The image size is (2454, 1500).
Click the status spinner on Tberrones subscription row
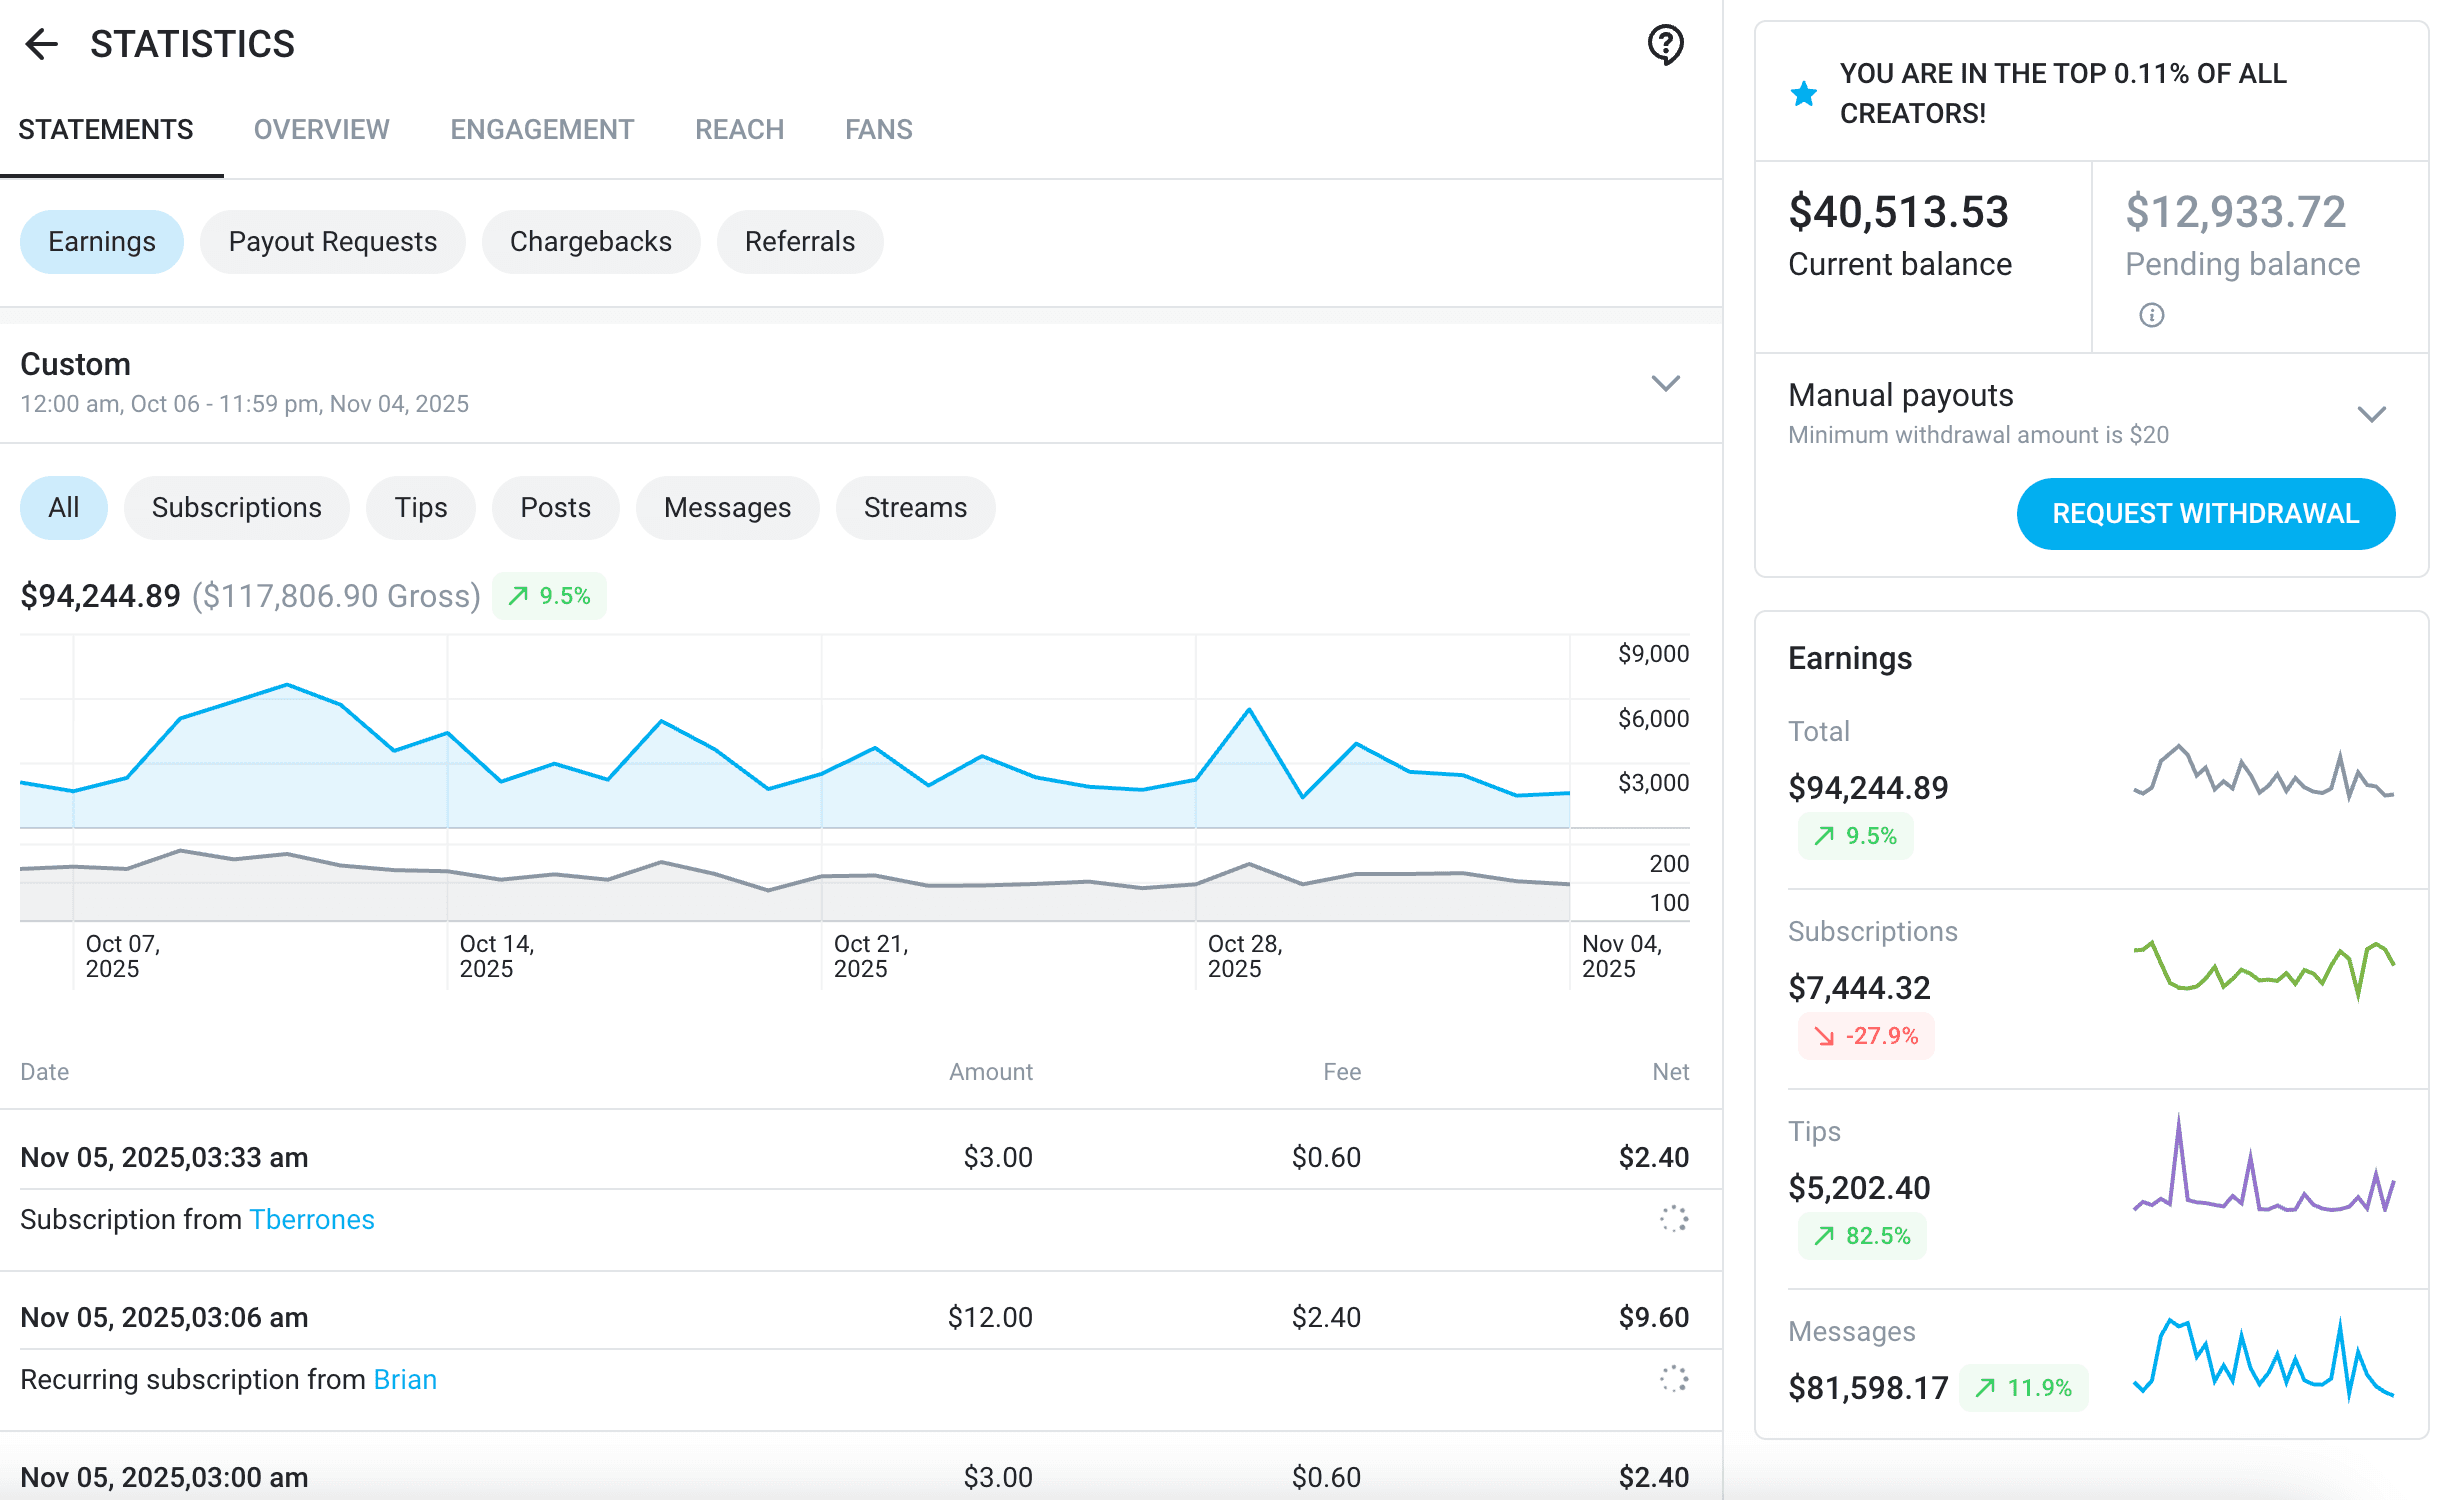pos(1673,1219)
